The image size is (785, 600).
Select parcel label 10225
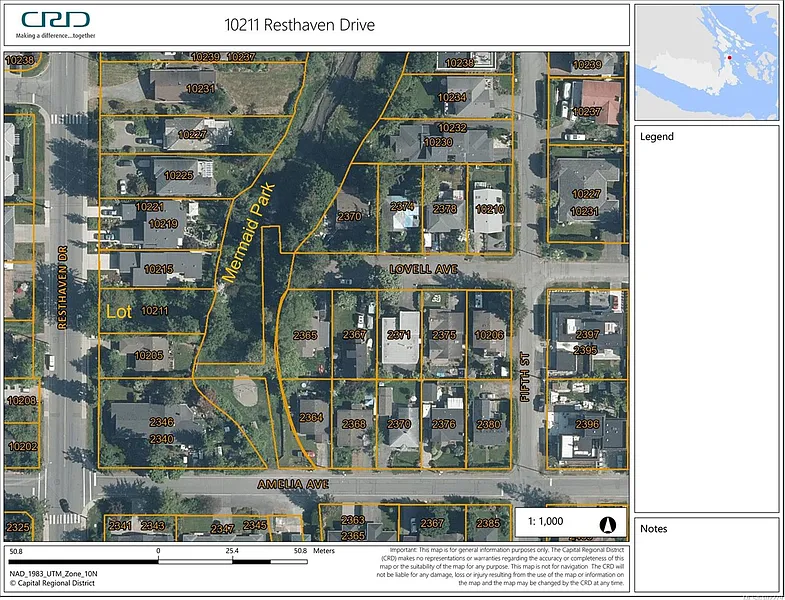click(x=178, y=176)
